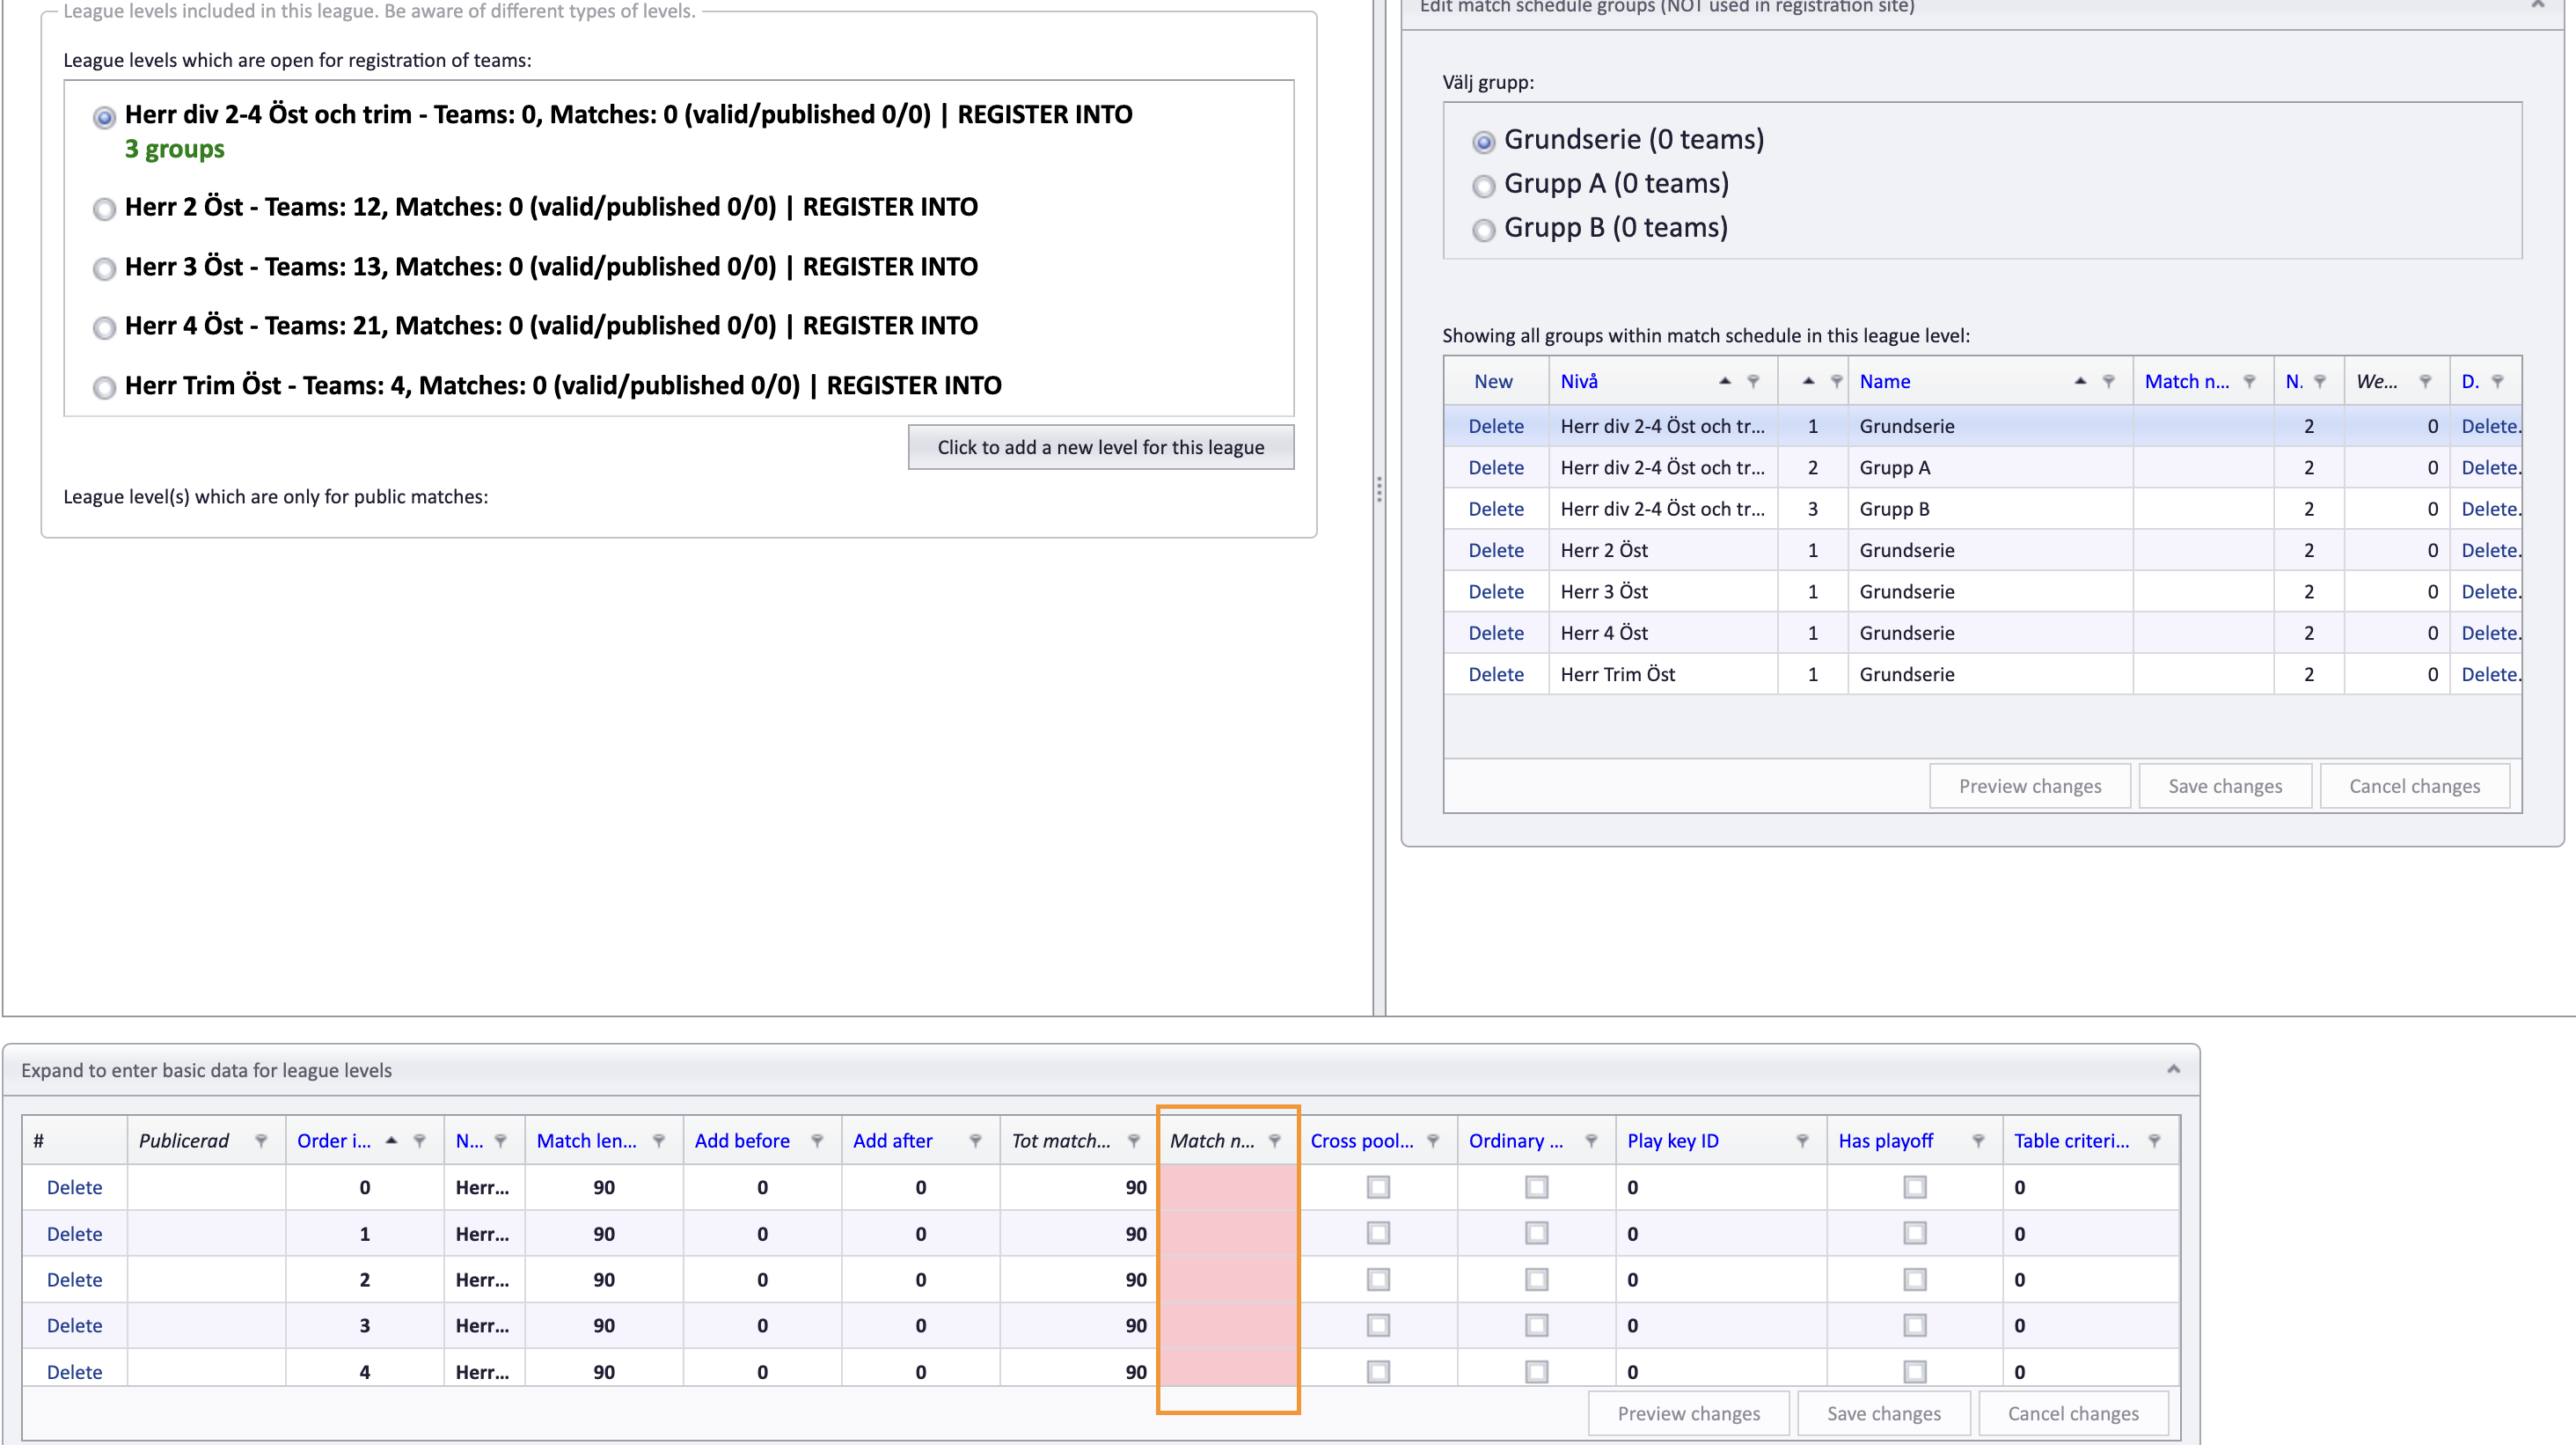
Task: Select Herr Trim Öst league level radio
Action: pos(104,388)
